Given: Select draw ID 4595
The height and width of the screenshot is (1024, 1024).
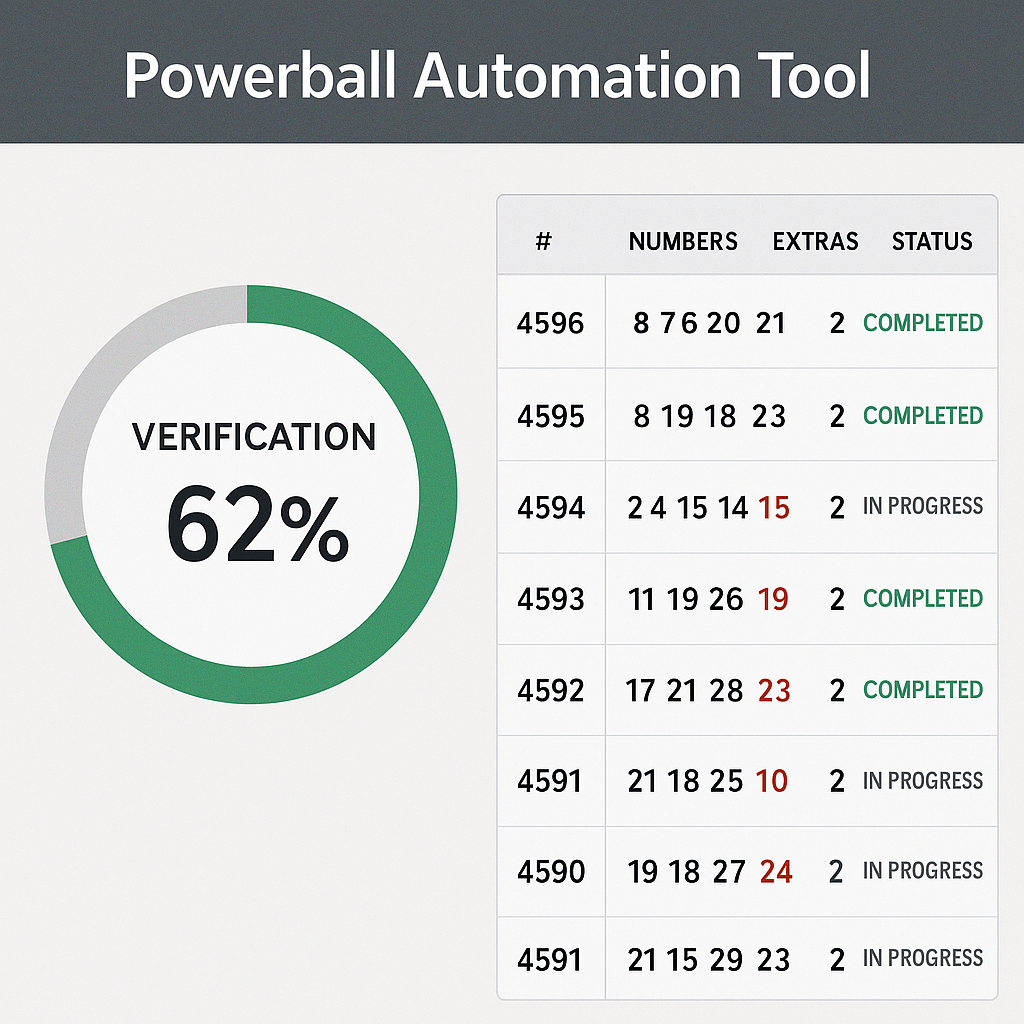Looking at the screenshot, I should point(551,416).
